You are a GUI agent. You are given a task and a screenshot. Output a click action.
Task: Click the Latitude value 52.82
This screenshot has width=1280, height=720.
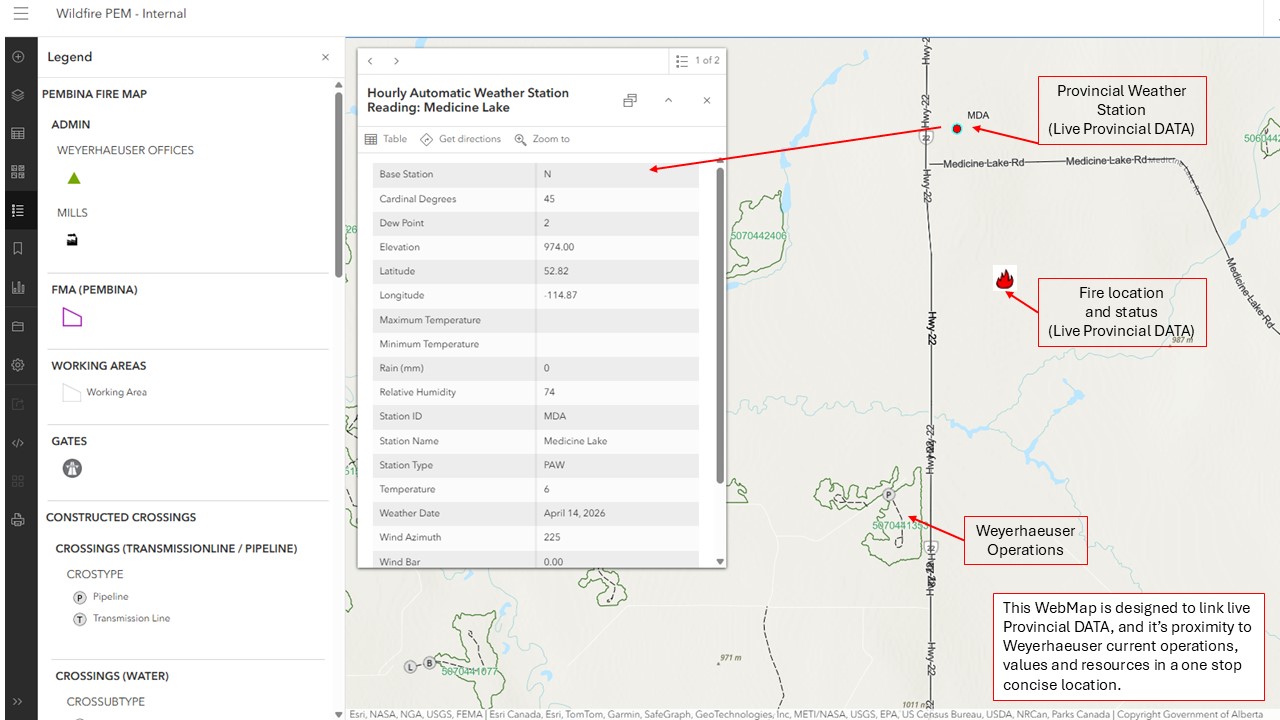click(x=556, y=271)
